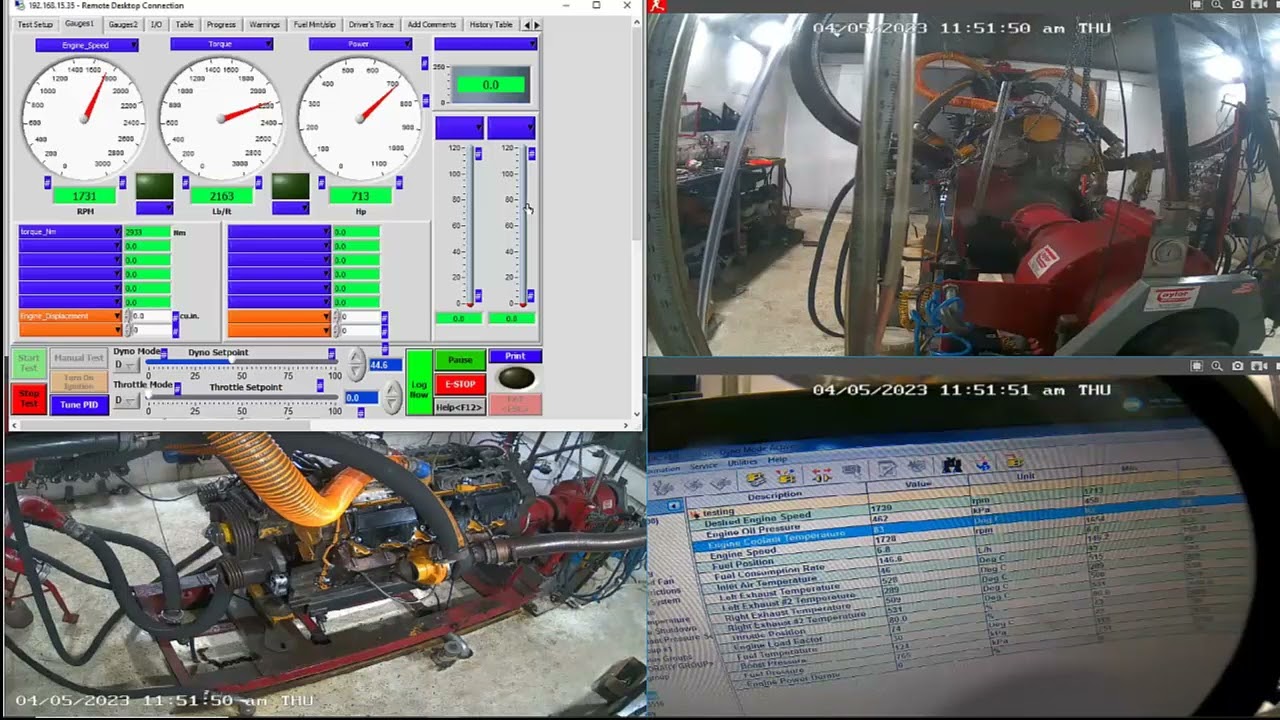The image size is (1280, 720).
Task: Click magnifier icon on laptop-screen camera feed
Action: [x=1217, y=366]
